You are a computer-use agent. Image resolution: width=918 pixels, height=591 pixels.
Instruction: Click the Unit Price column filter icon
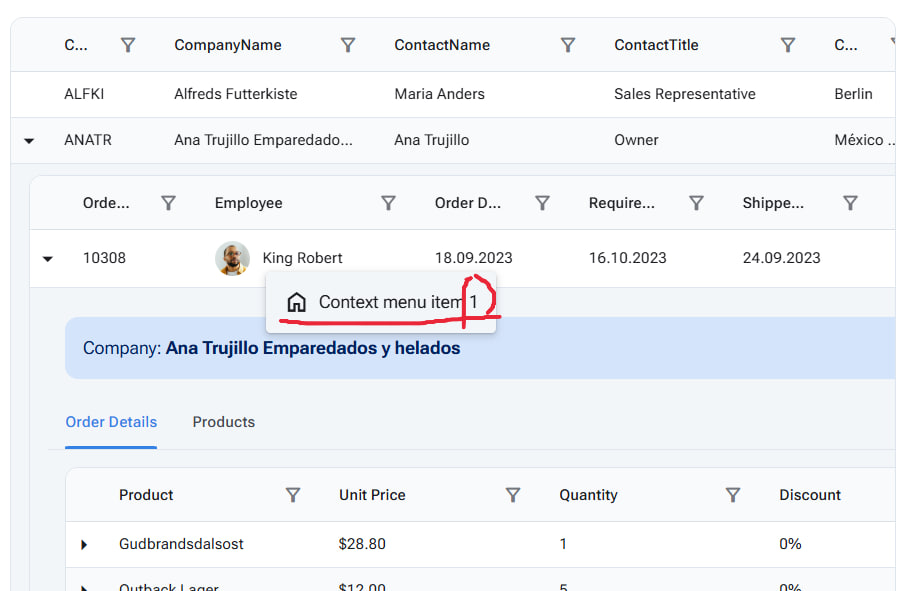click(x=513, y=495)
